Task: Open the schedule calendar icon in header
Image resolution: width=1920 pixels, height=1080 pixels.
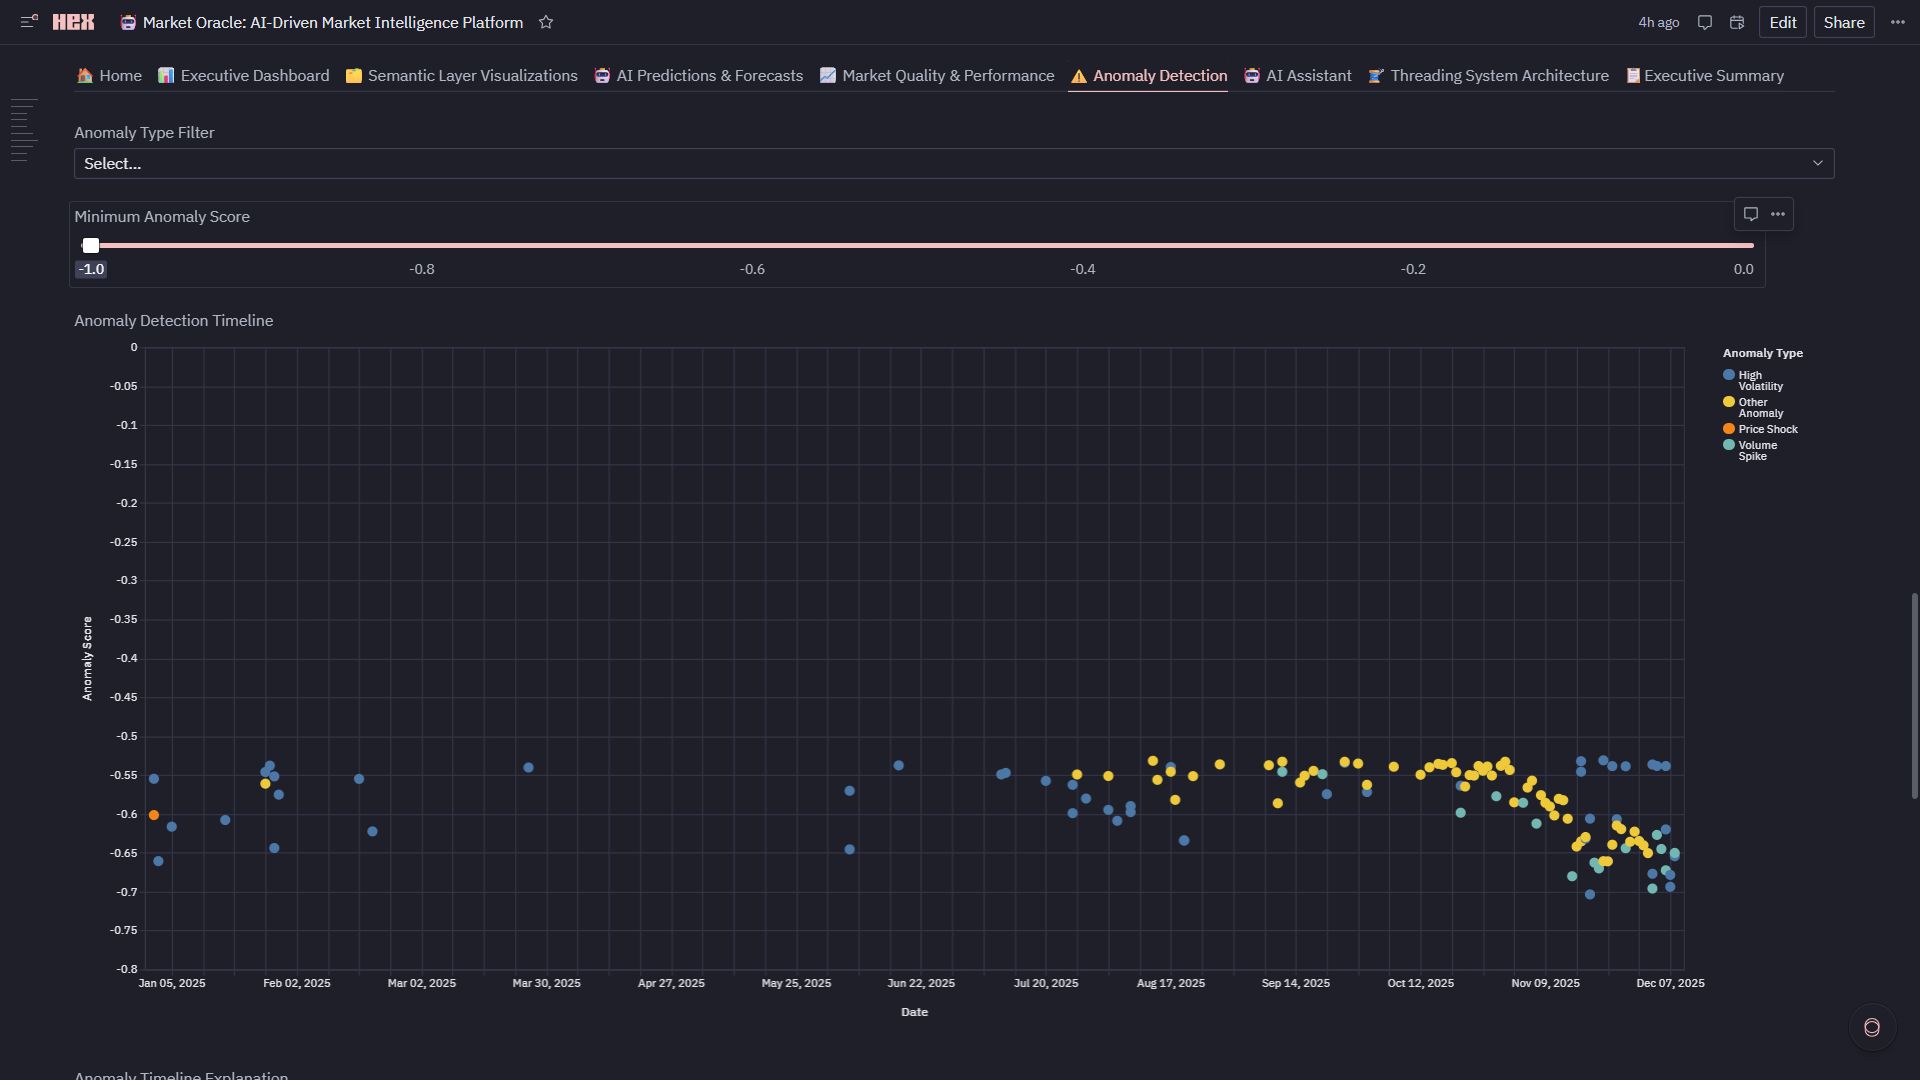Action: pos(1737,22)
